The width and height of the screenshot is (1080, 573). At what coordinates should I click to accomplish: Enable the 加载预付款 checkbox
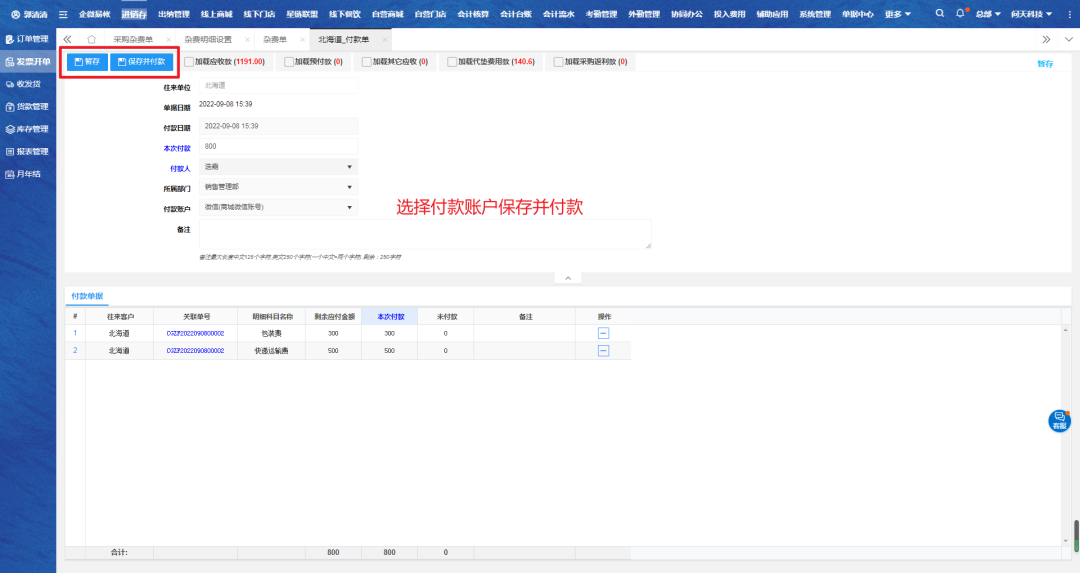tap(289, 62)
